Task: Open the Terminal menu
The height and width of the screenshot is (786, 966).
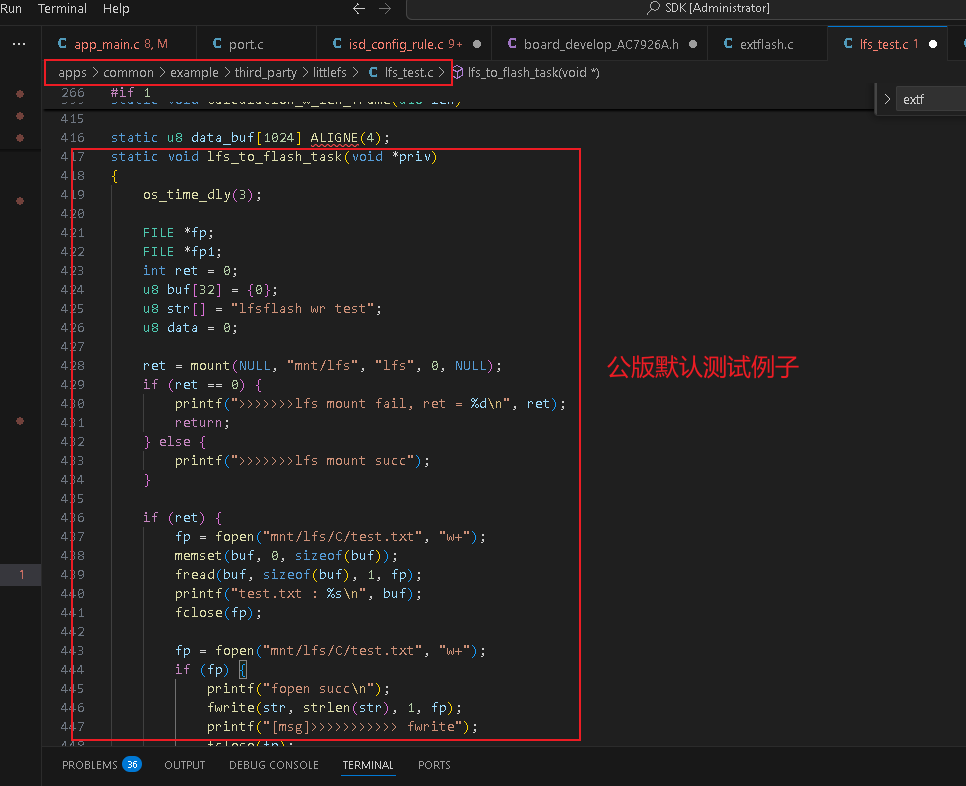Action: click(62, 9)
